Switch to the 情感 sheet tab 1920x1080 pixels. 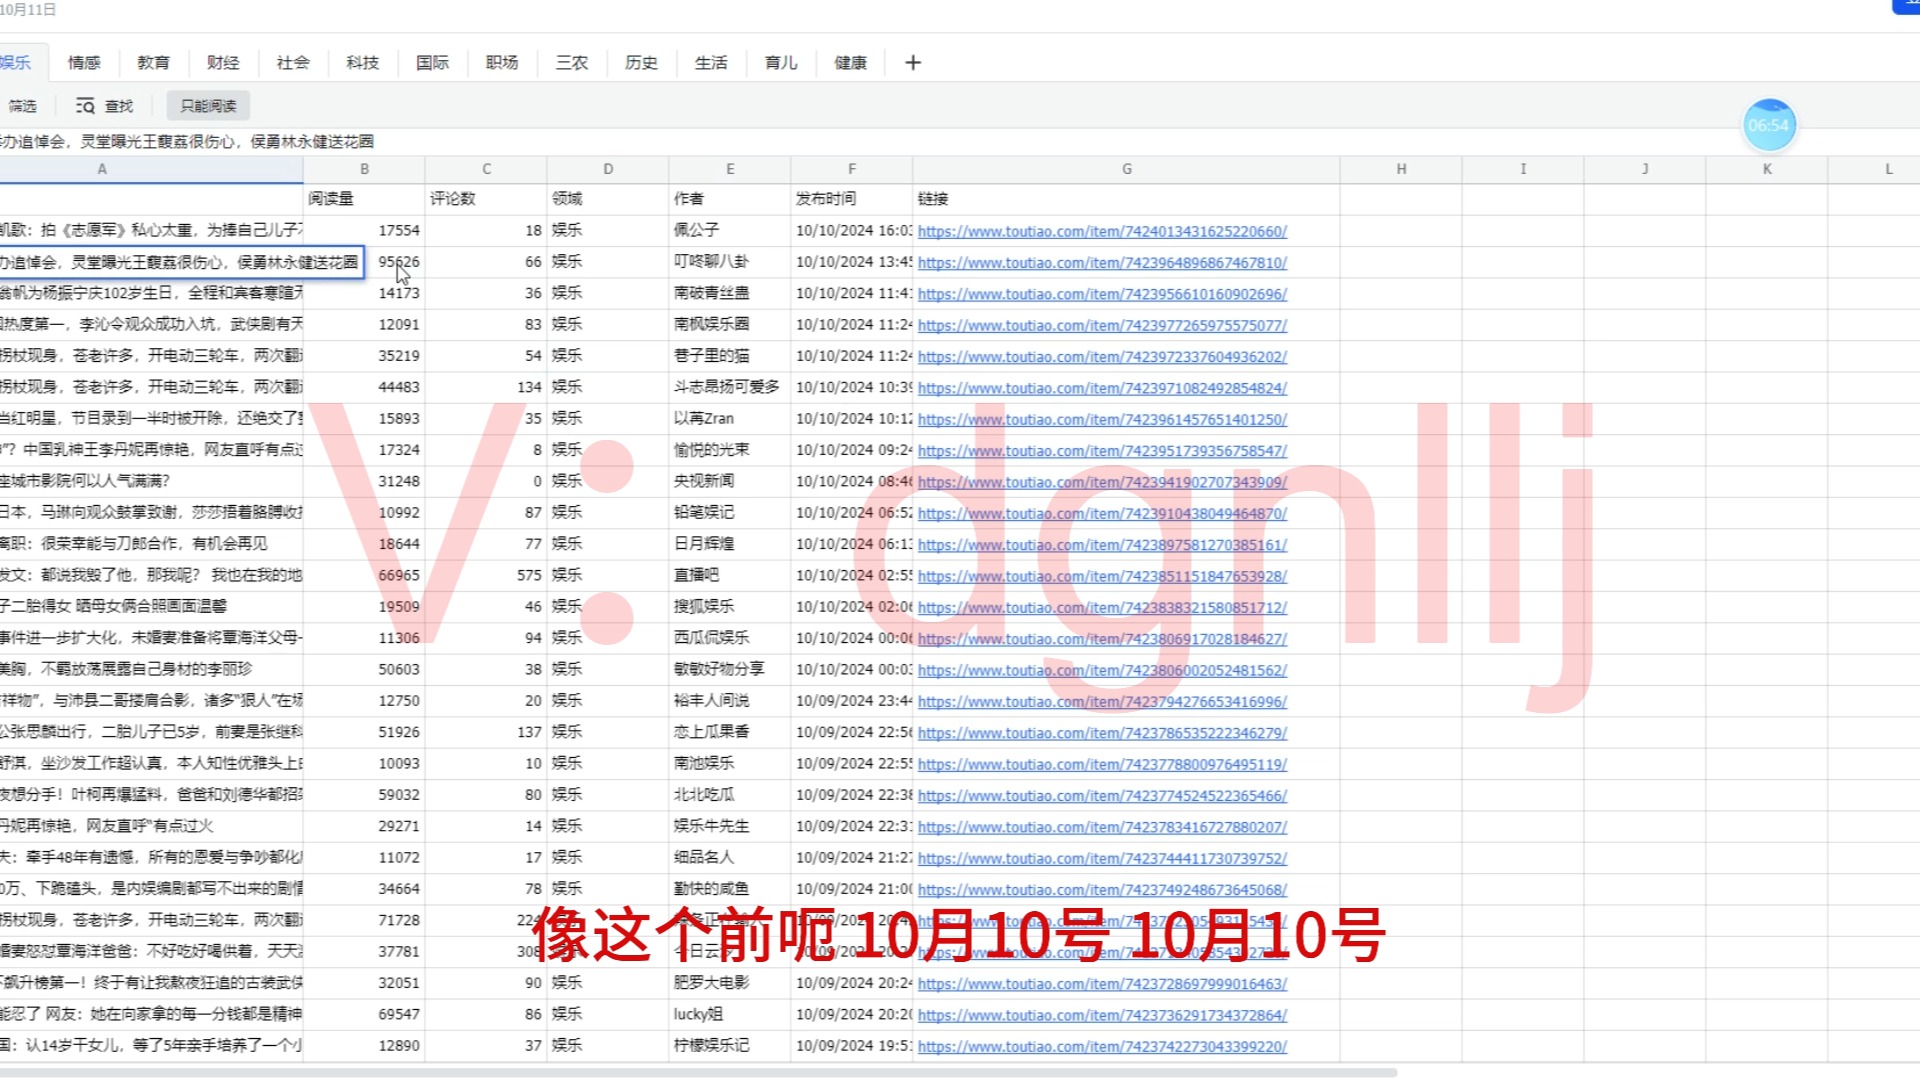(84, 63)
